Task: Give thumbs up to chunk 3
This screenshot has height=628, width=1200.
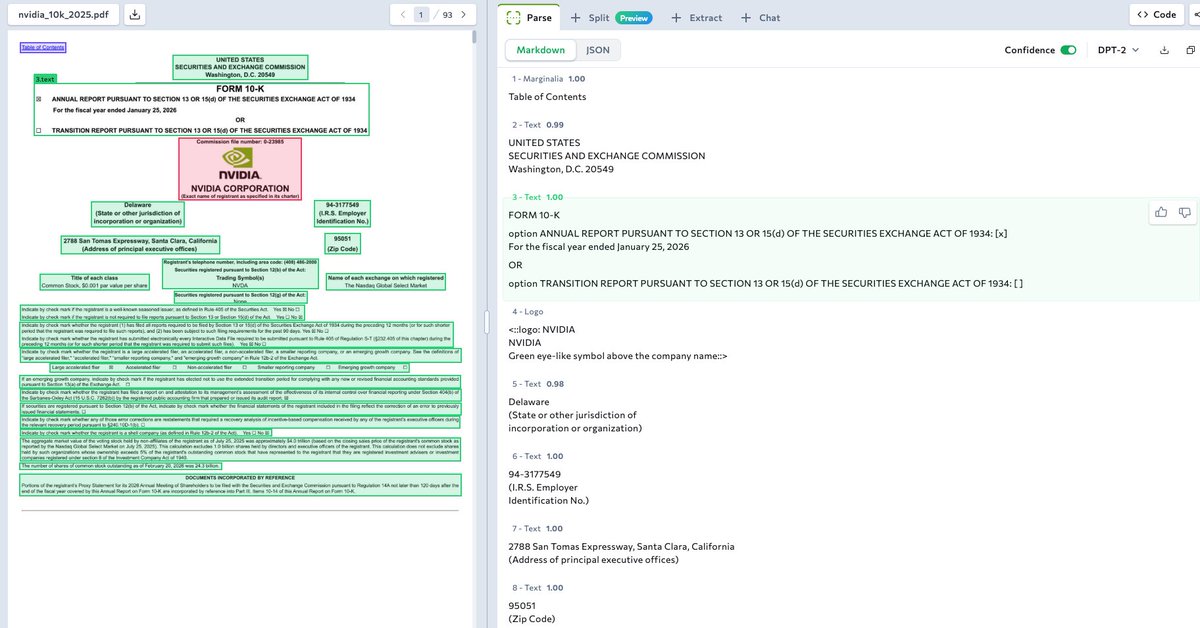Action: tap(1161, 212)
